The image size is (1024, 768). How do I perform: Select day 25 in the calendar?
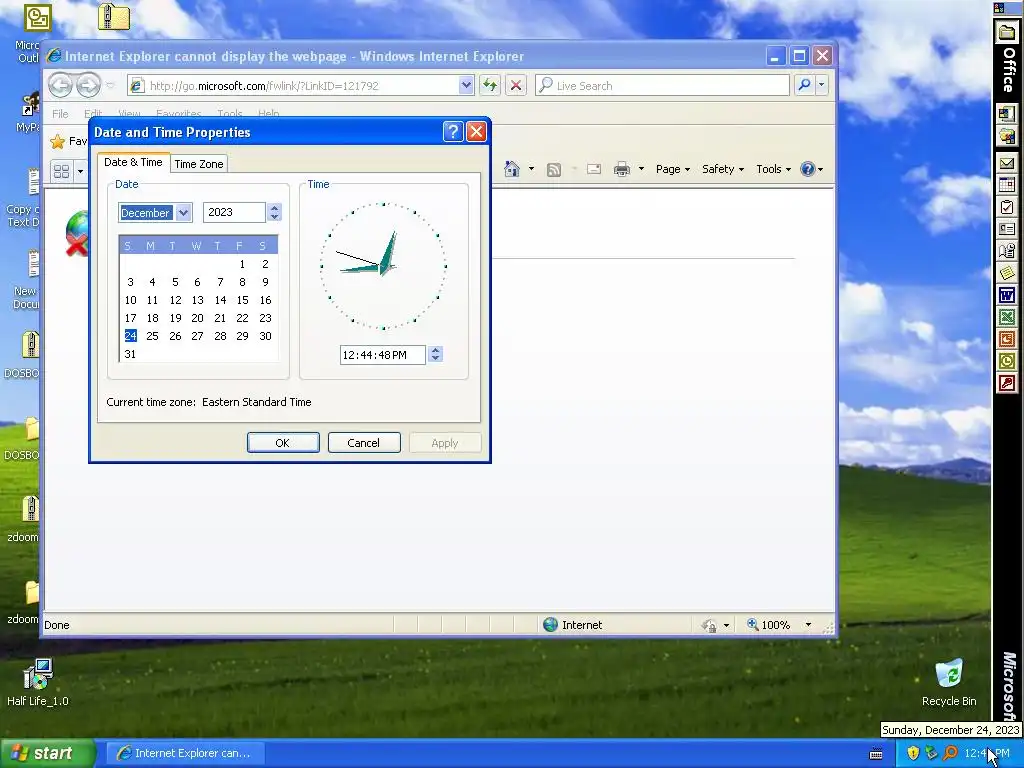click(x=152, y=336)
